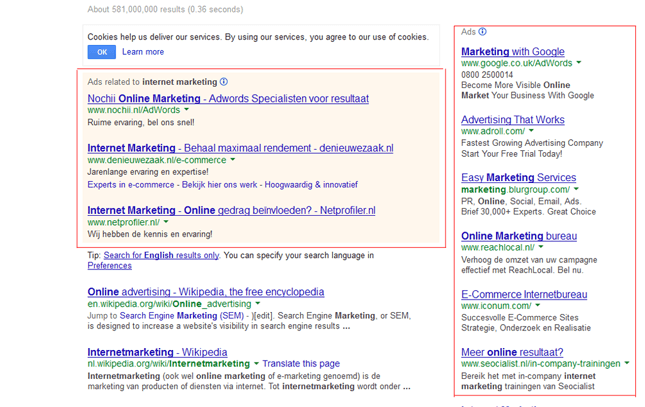Open the Nochii Online Marketing ad link
This screenshot has width=645, height=407.
[228, 98]
